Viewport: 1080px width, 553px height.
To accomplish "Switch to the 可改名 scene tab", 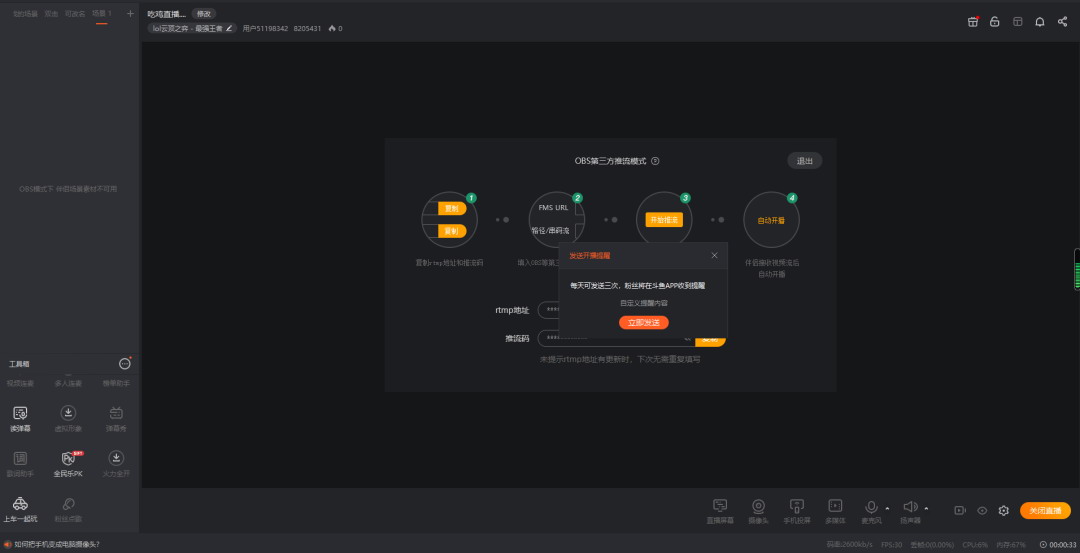I will [x=74, y=14].
